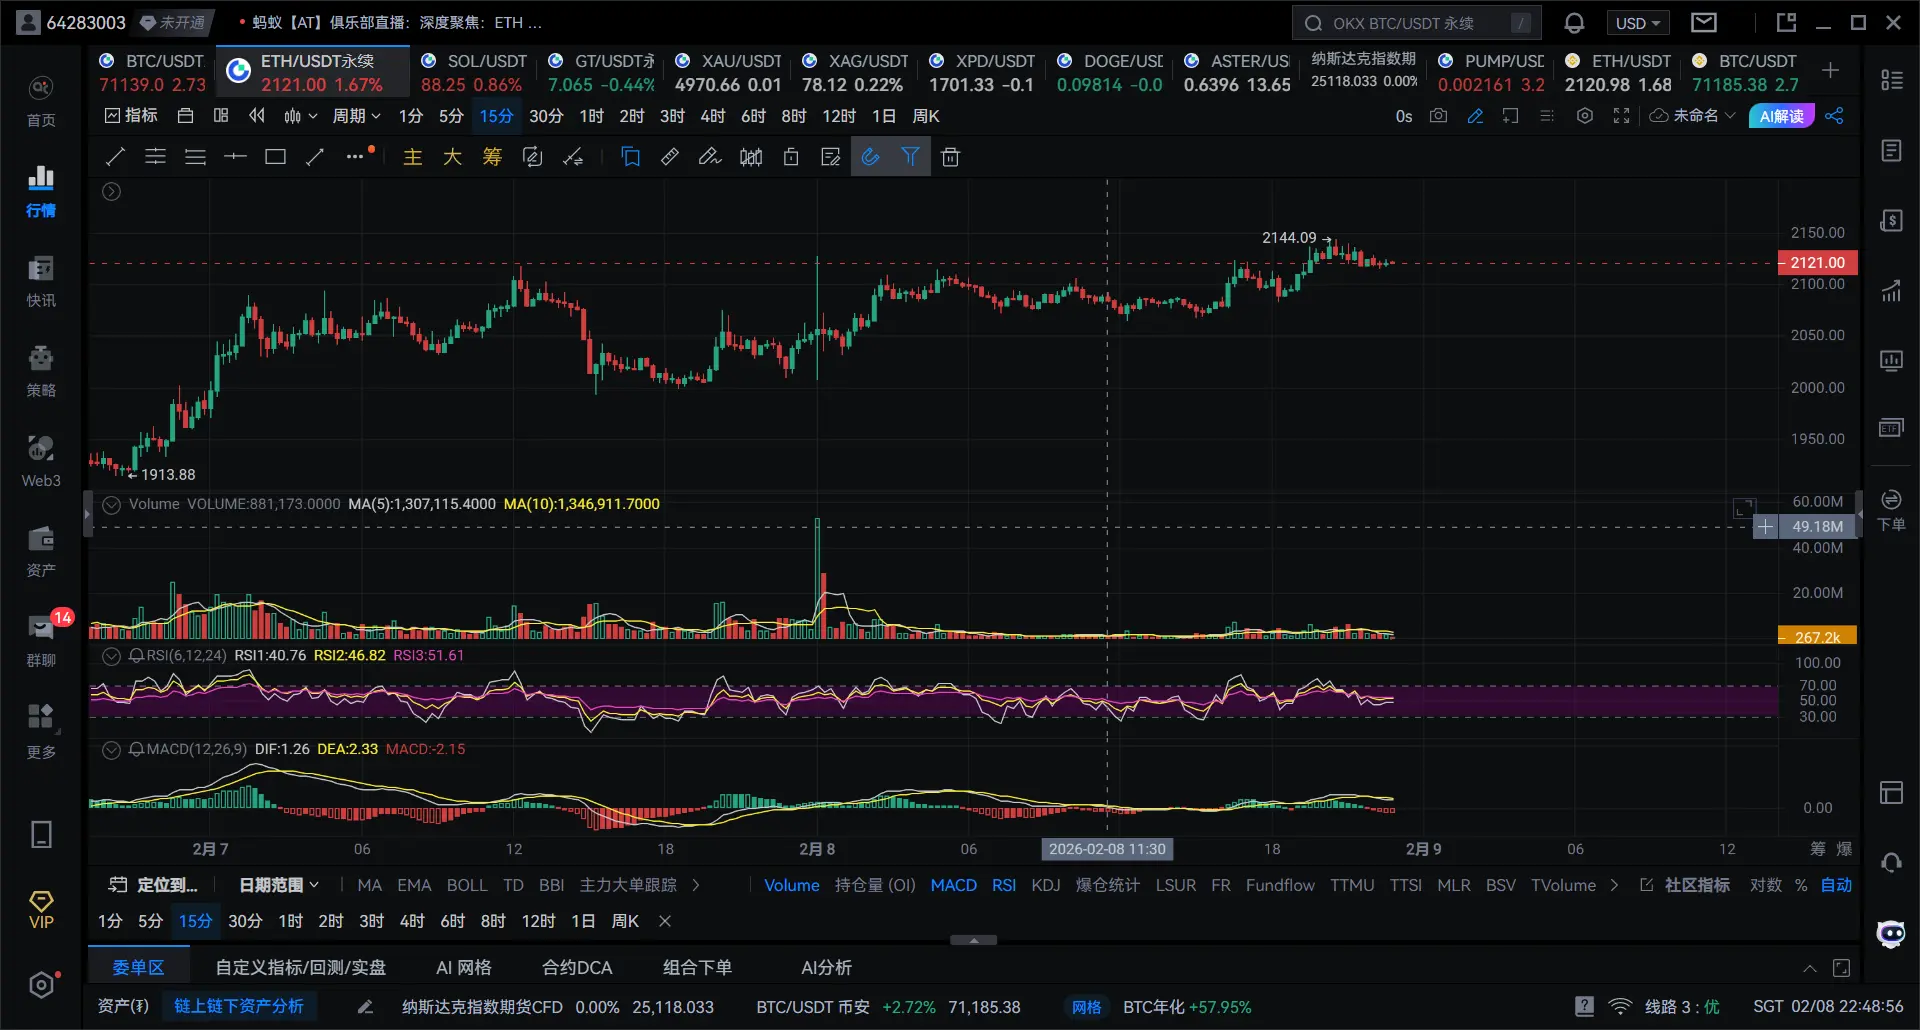
Task: Open 下单 order panel on the right sidebar
Action: (x=1891, y=510)
